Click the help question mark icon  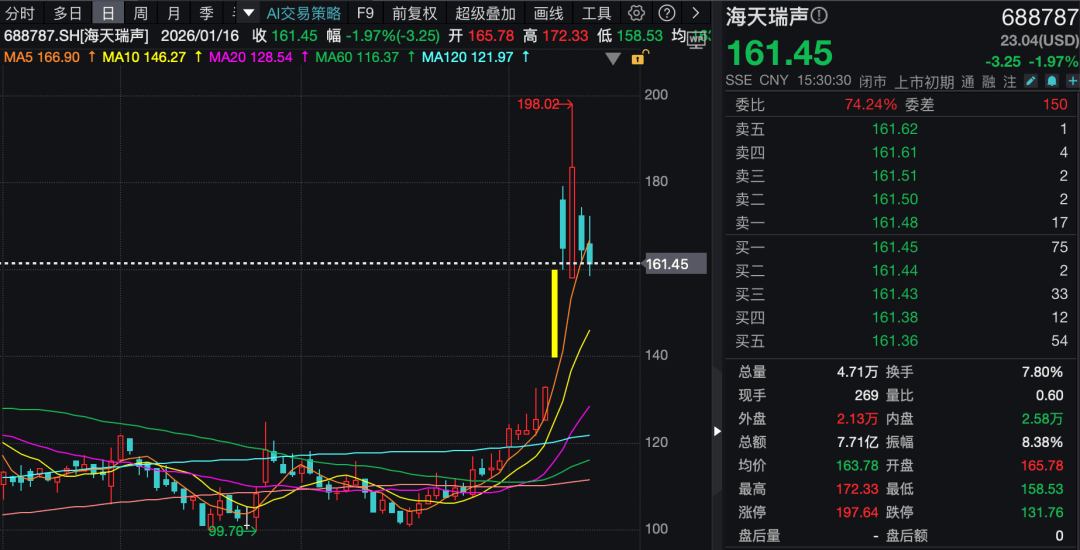click(667, 13)
